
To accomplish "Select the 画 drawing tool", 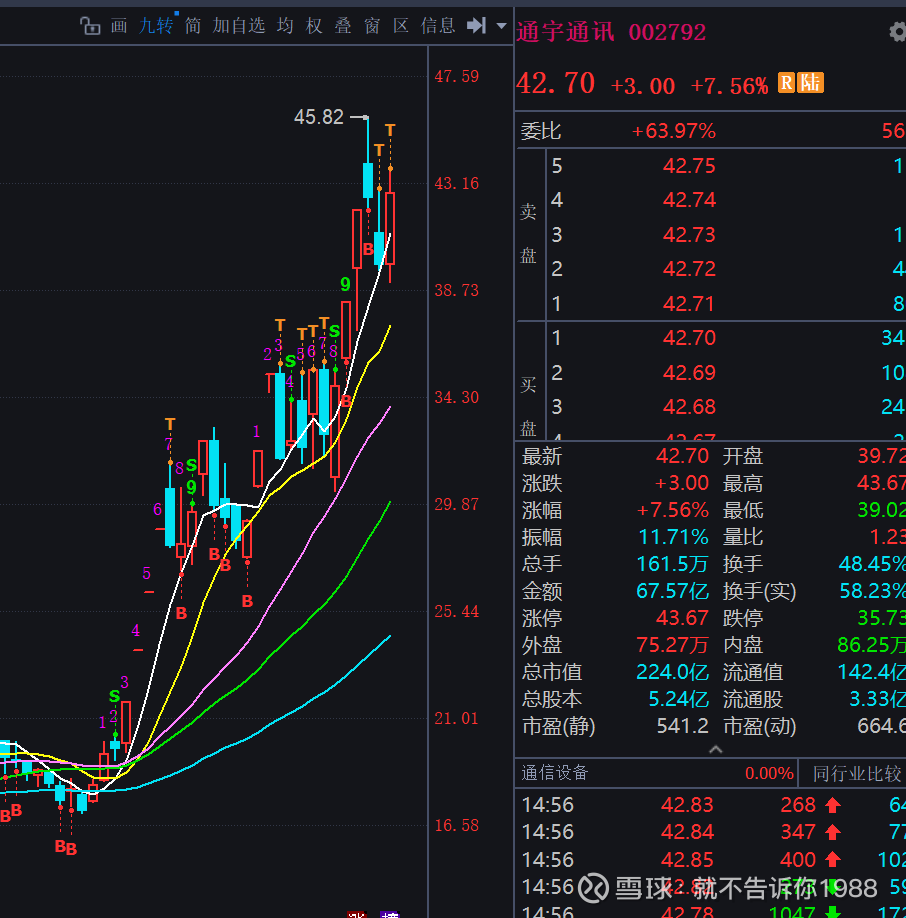I will (119, 26).
